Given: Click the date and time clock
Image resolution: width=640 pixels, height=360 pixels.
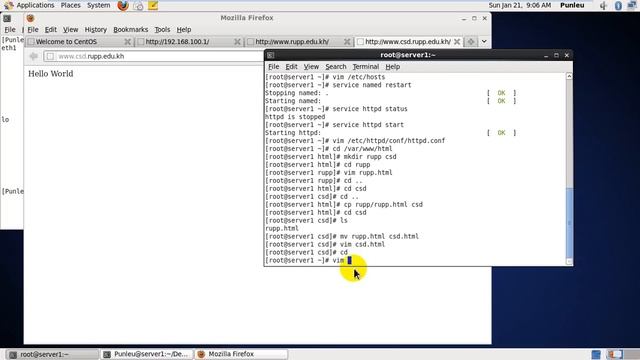Looking at the screenshot, I should click(x=520, y=5).
